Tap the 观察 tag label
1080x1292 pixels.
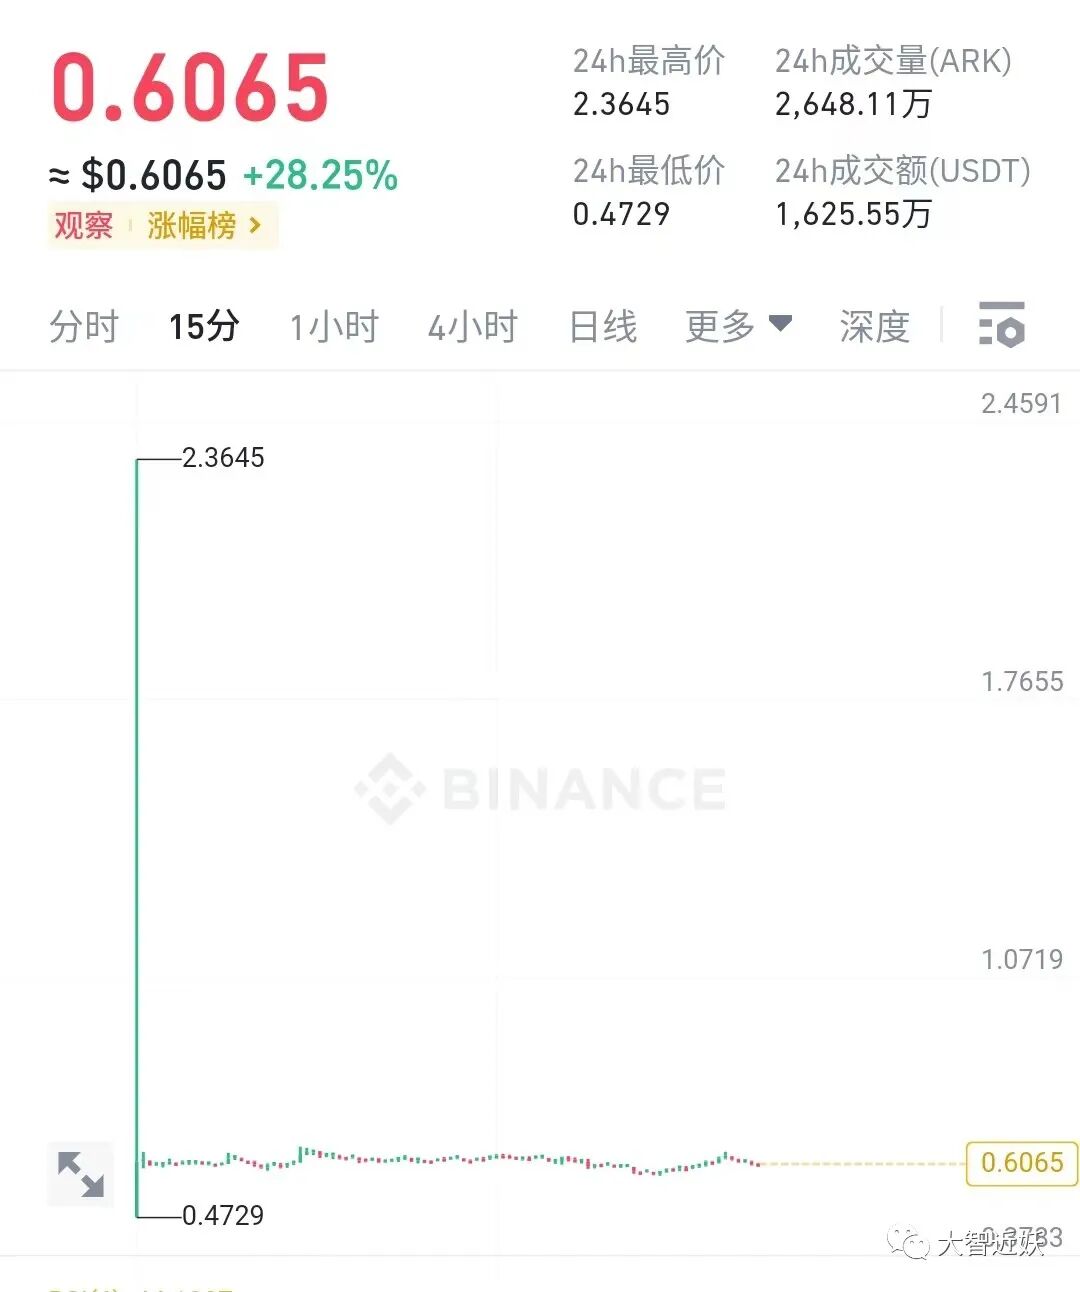point(83,226)
